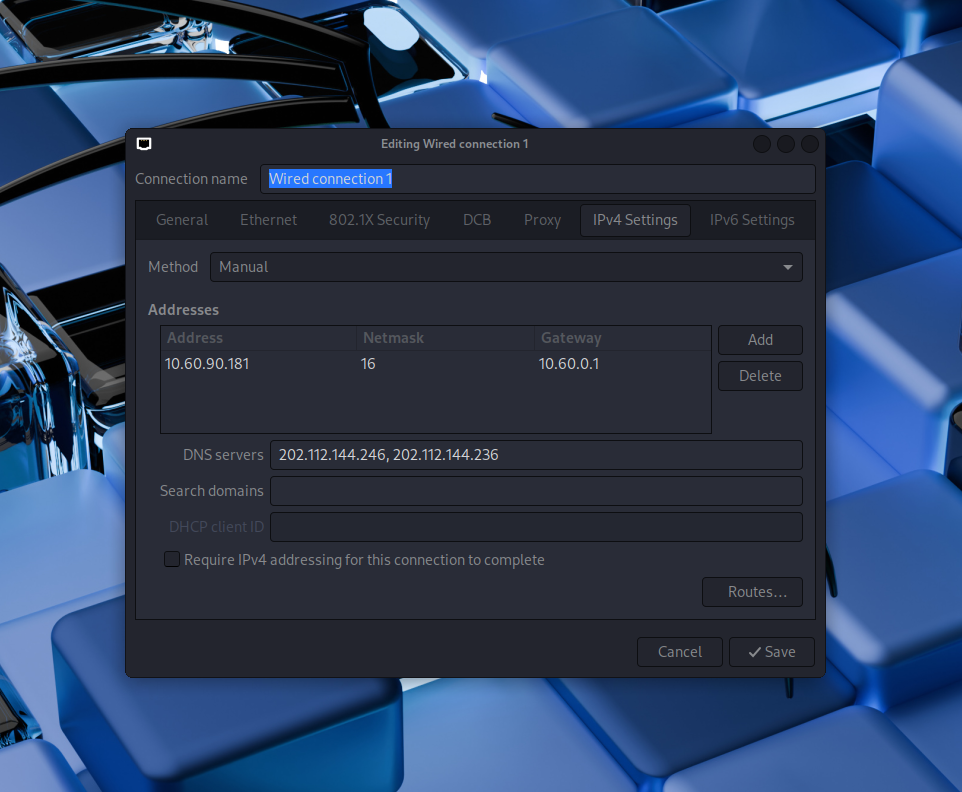
Task: Click the disabled DHCP client ID field
Action: 536,527
